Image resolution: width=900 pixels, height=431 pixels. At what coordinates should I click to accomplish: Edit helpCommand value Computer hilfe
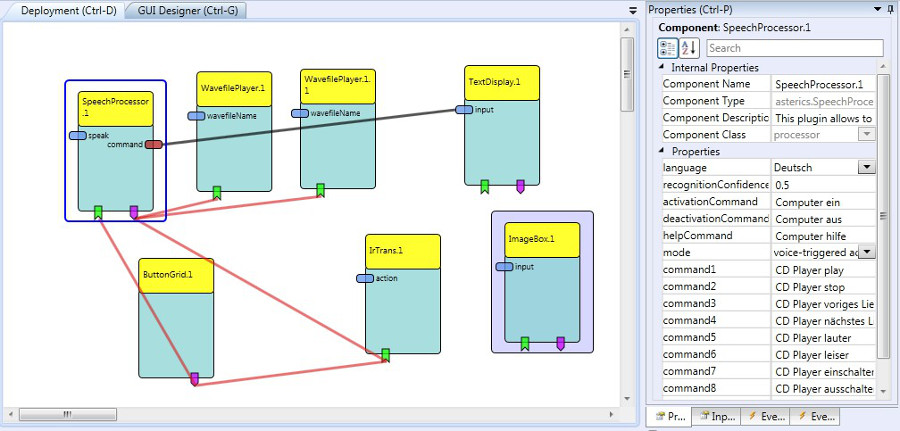(x=824, y=236)
